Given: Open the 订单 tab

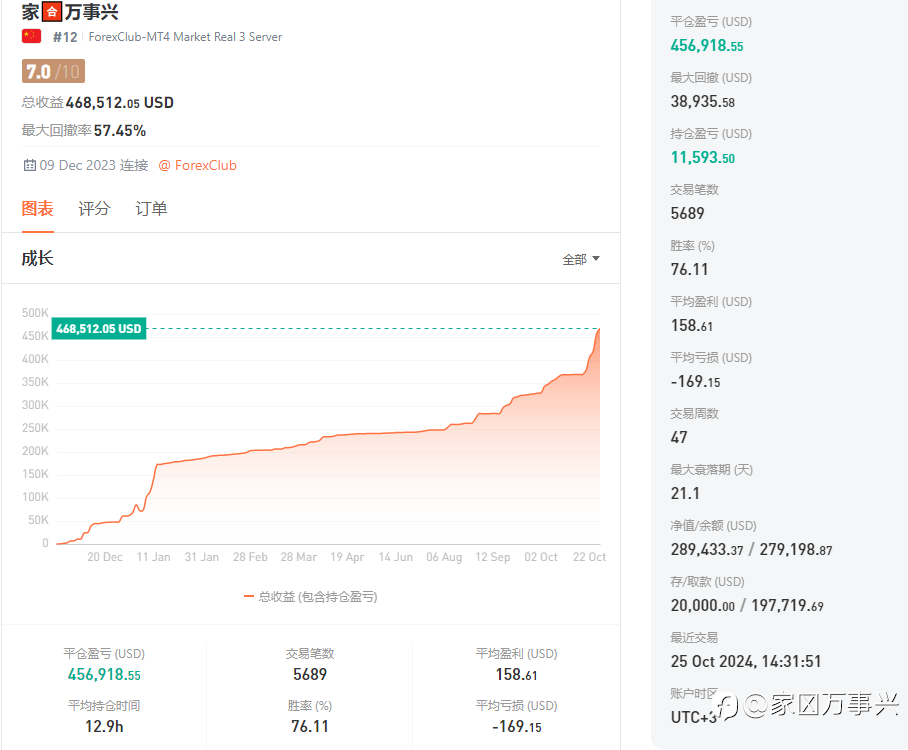Looking at the screenshot, I should [151, 208].
